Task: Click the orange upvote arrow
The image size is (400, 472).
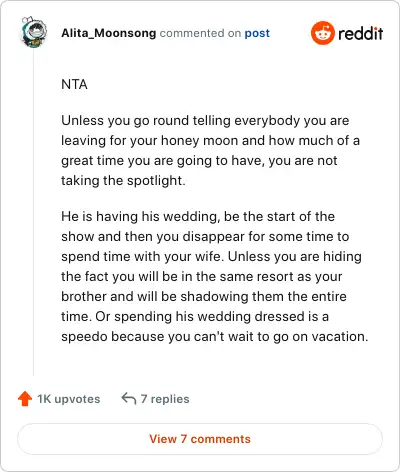Action: click(25, 399)
